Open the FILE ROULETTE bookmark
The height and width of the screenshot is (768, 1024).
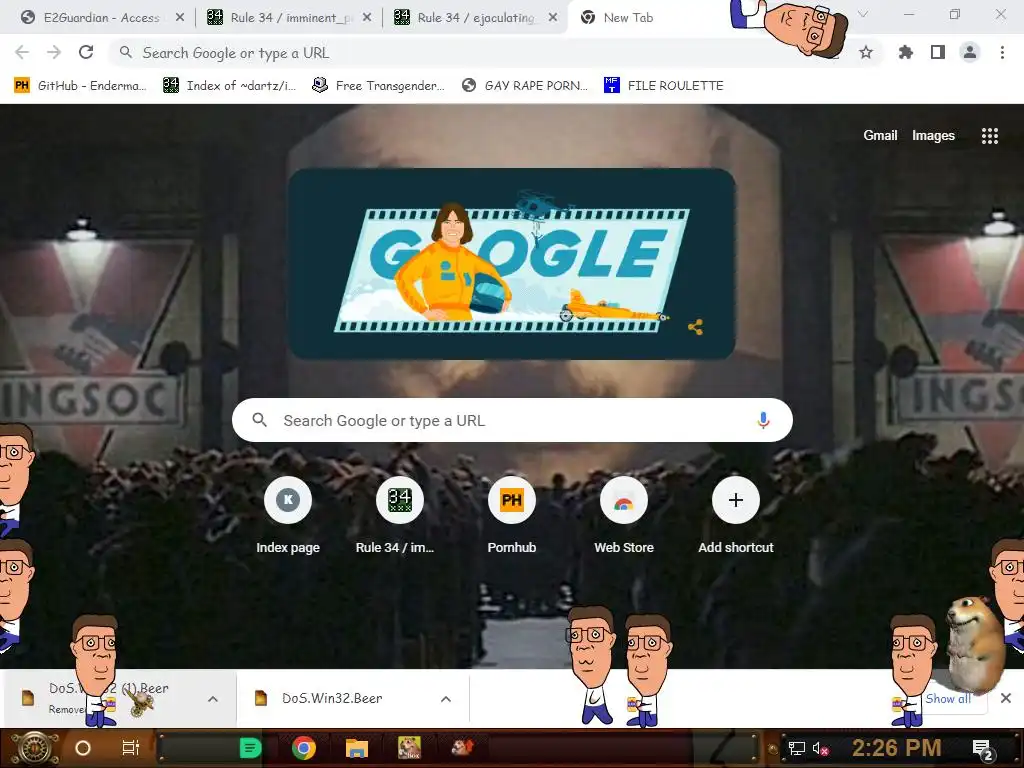click(664, 86)
